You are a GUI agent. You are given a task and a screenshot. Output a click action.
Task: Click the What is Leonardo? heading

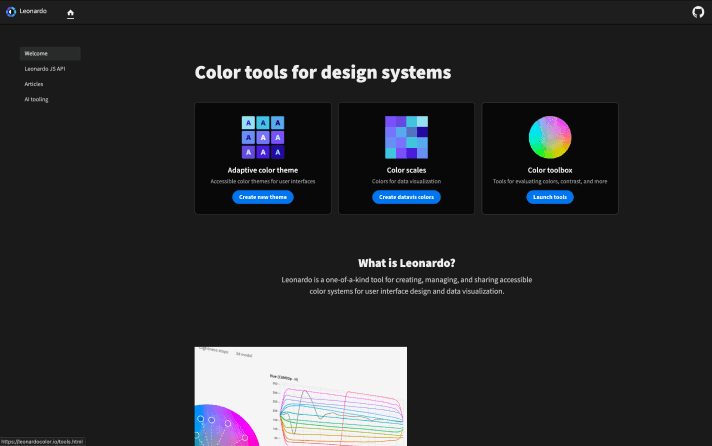click(406, 263)
